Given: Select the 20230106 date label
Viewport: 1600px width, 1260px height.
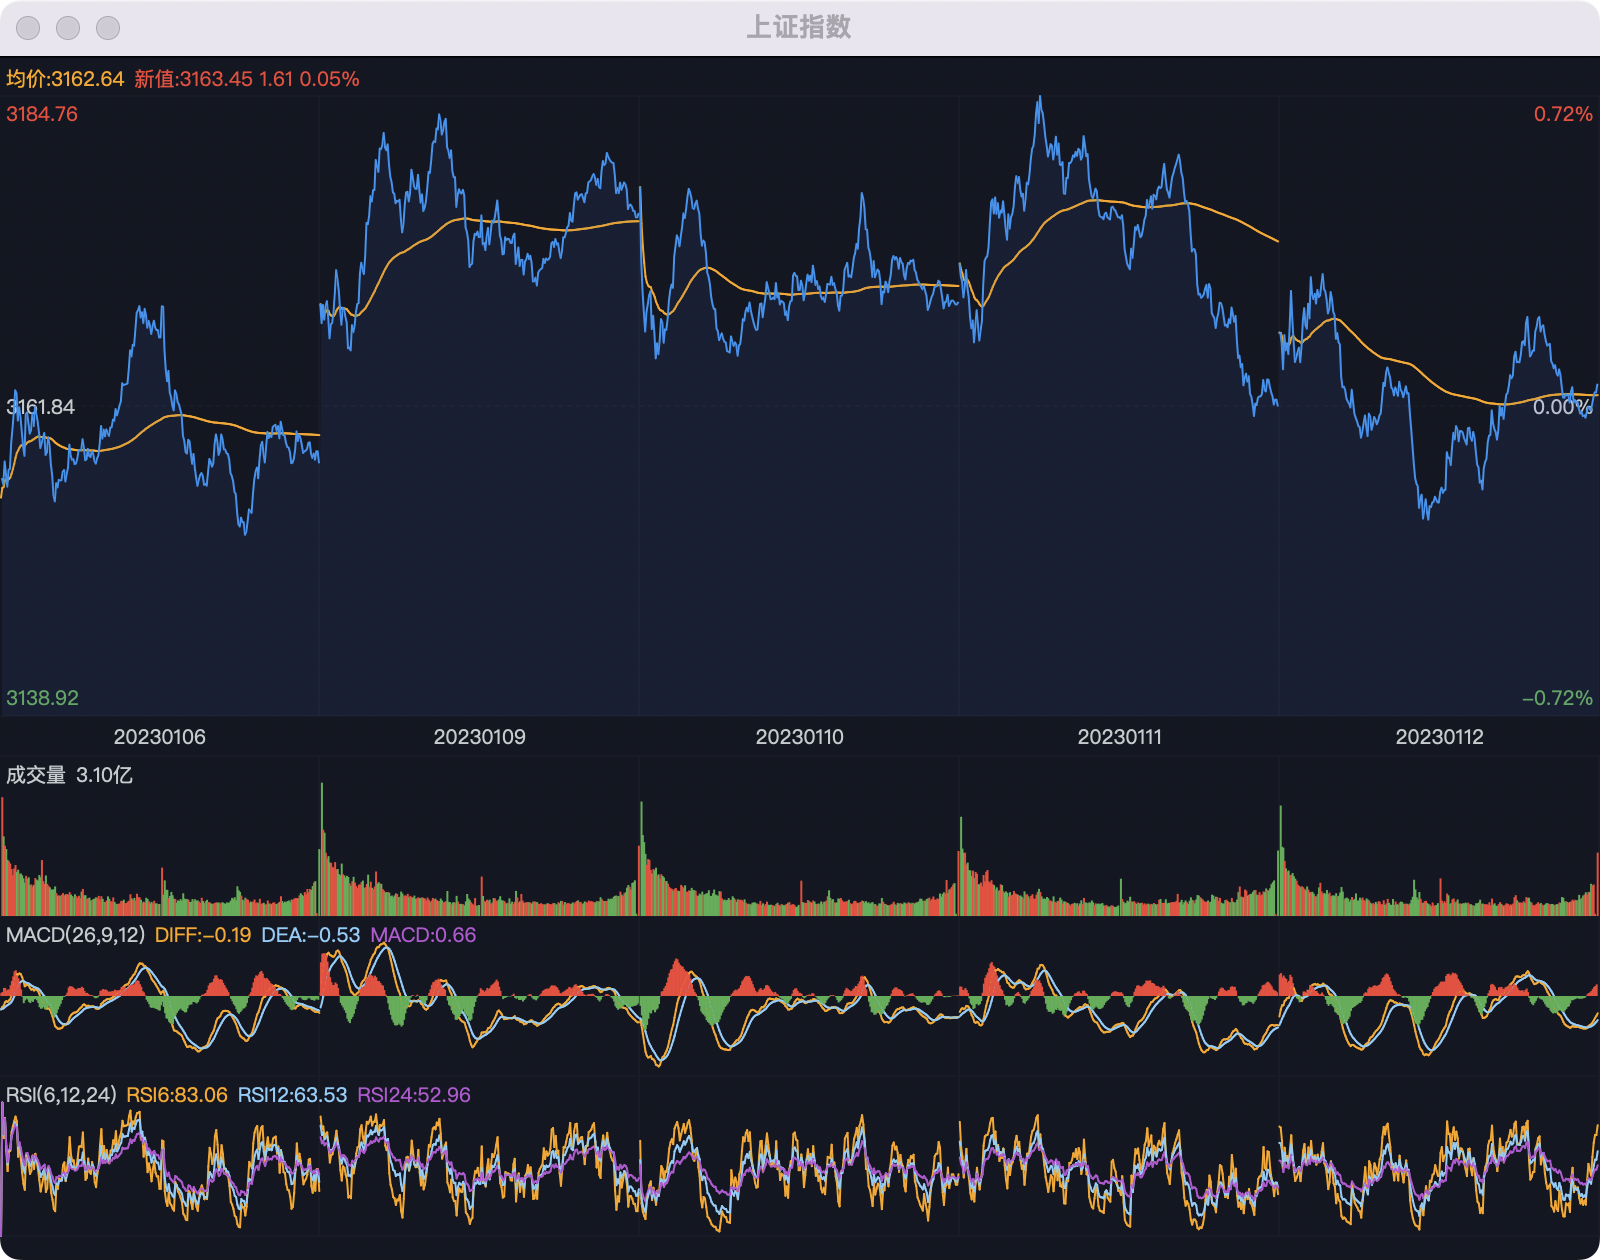Looking at the screenshot, I should pyautogui.click(x=160, y=737).
